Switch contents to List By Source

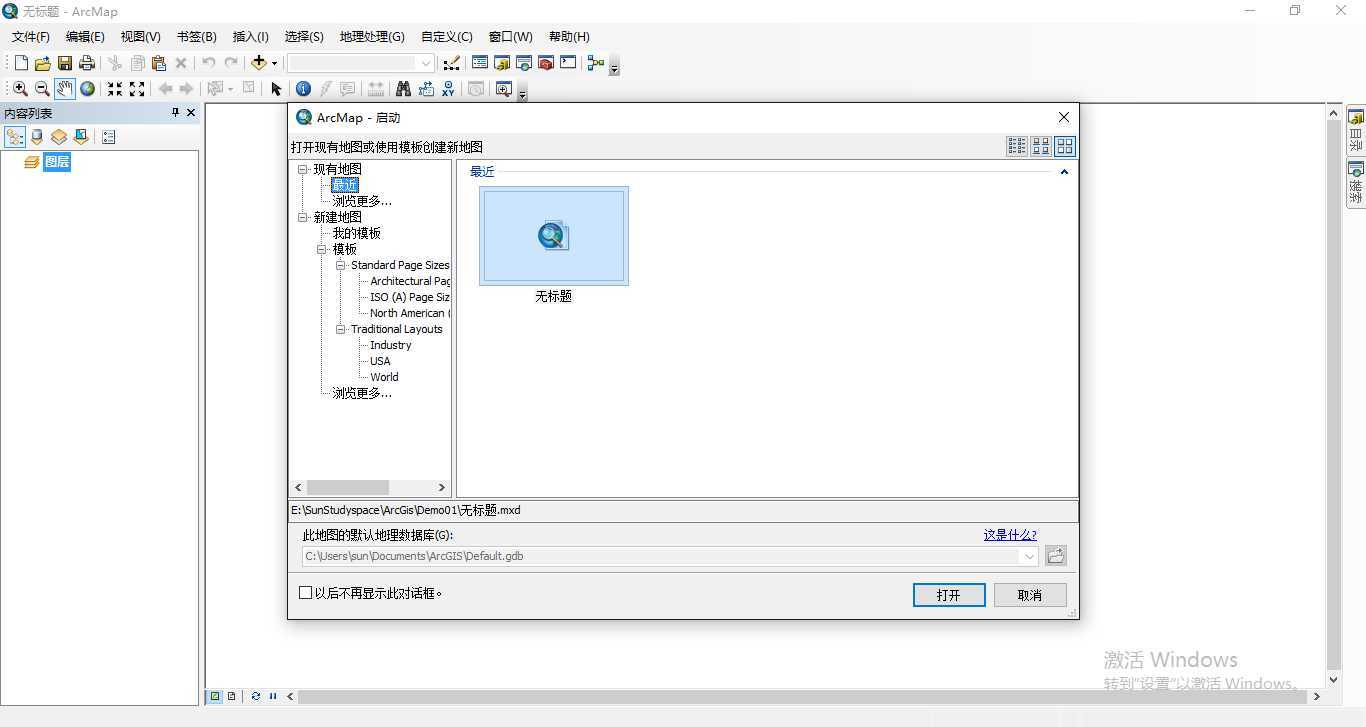point(37,137)
